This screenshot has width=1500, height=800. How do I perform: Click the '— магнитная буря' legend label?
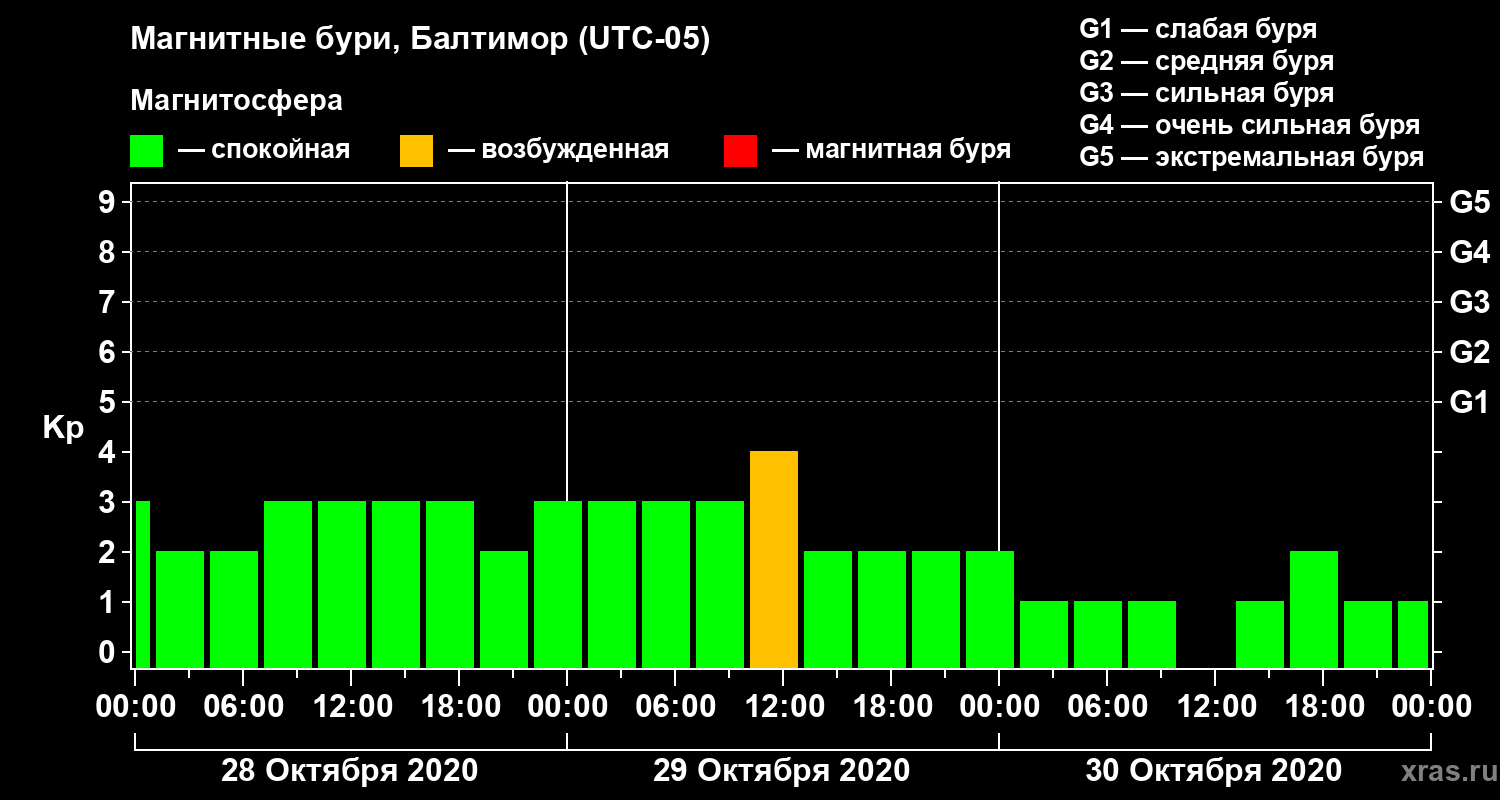[891, 150]
